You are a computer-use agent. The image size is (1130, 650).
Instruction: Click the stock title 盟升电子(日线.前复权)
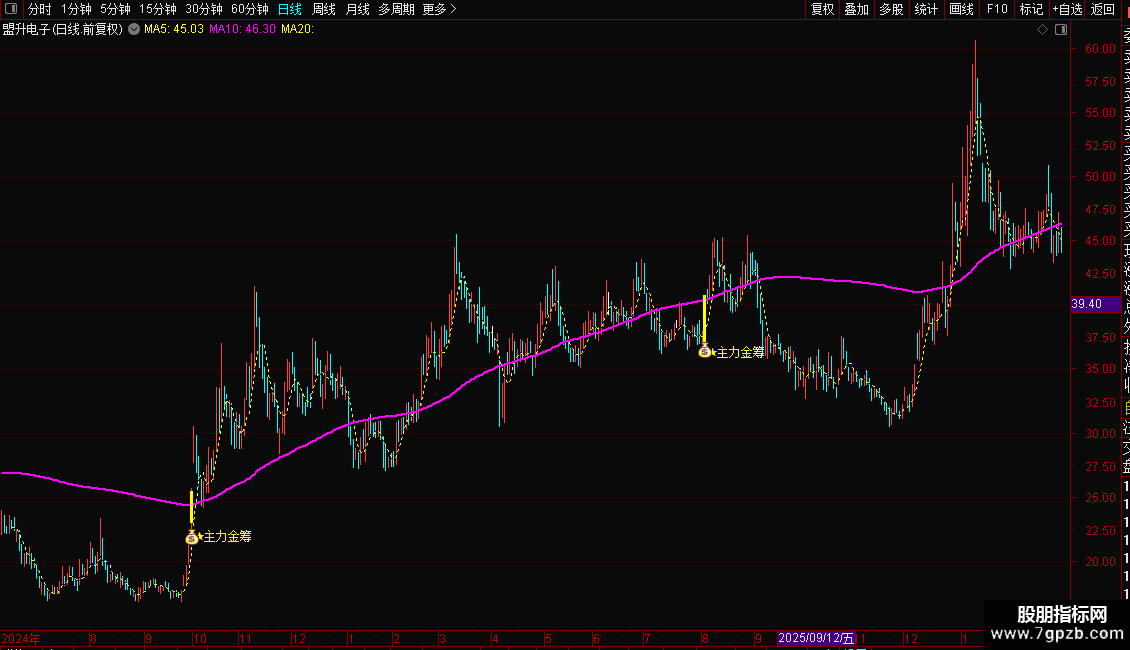tap(63, 29)
